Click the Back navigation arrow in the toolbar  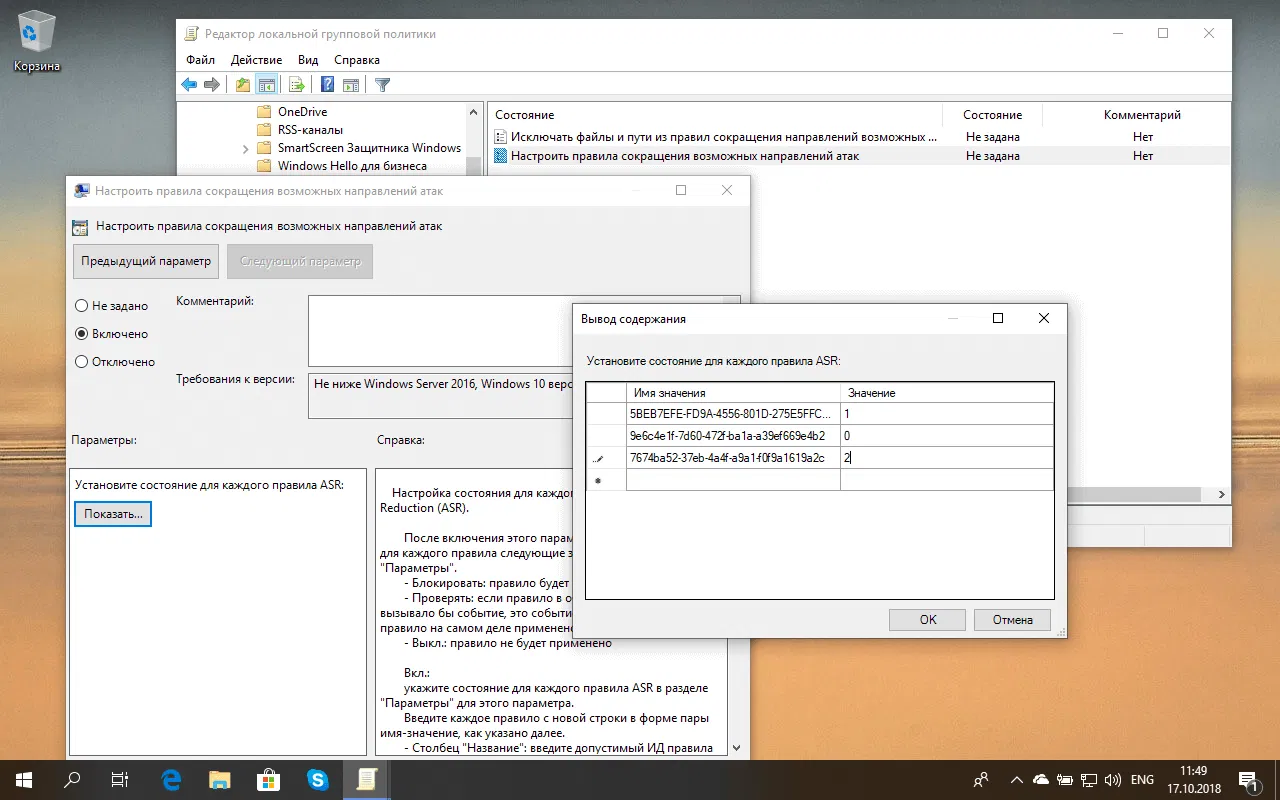coord(189,84)
